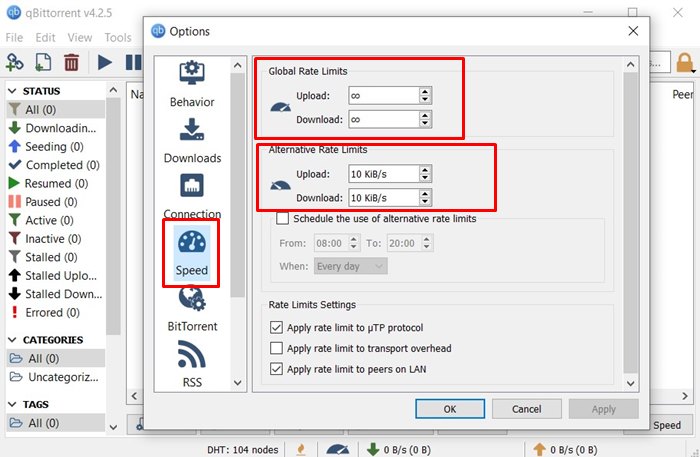This screenshot has height=457, width=700.
Task: Select All (0) under TAGS
Action: 56,423
